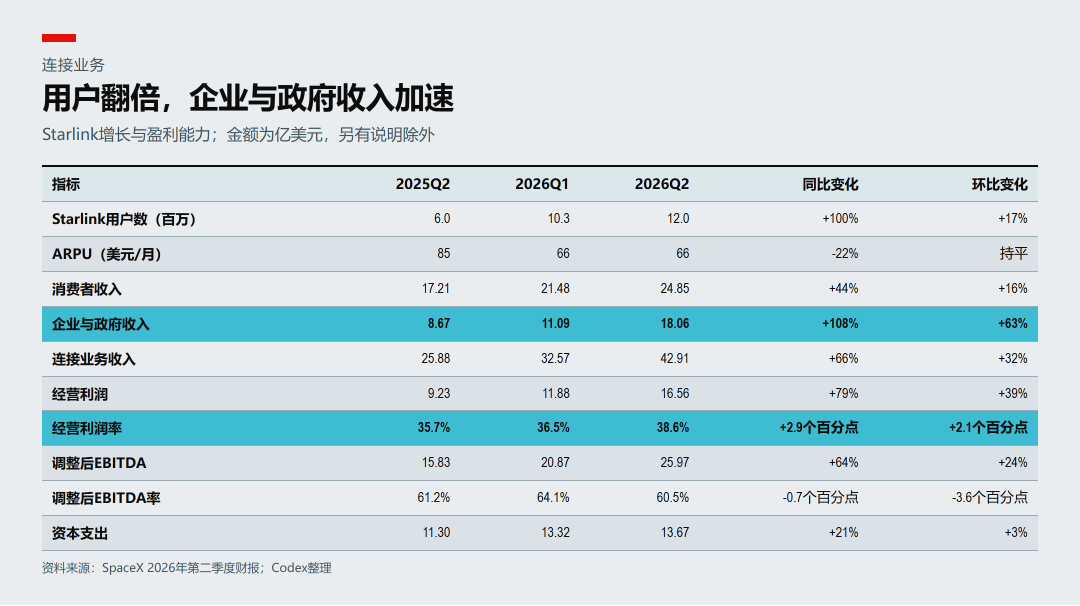Select the 13.67 capital expenditure cell
Screen dimensions: 1080x606
point(674,533)
